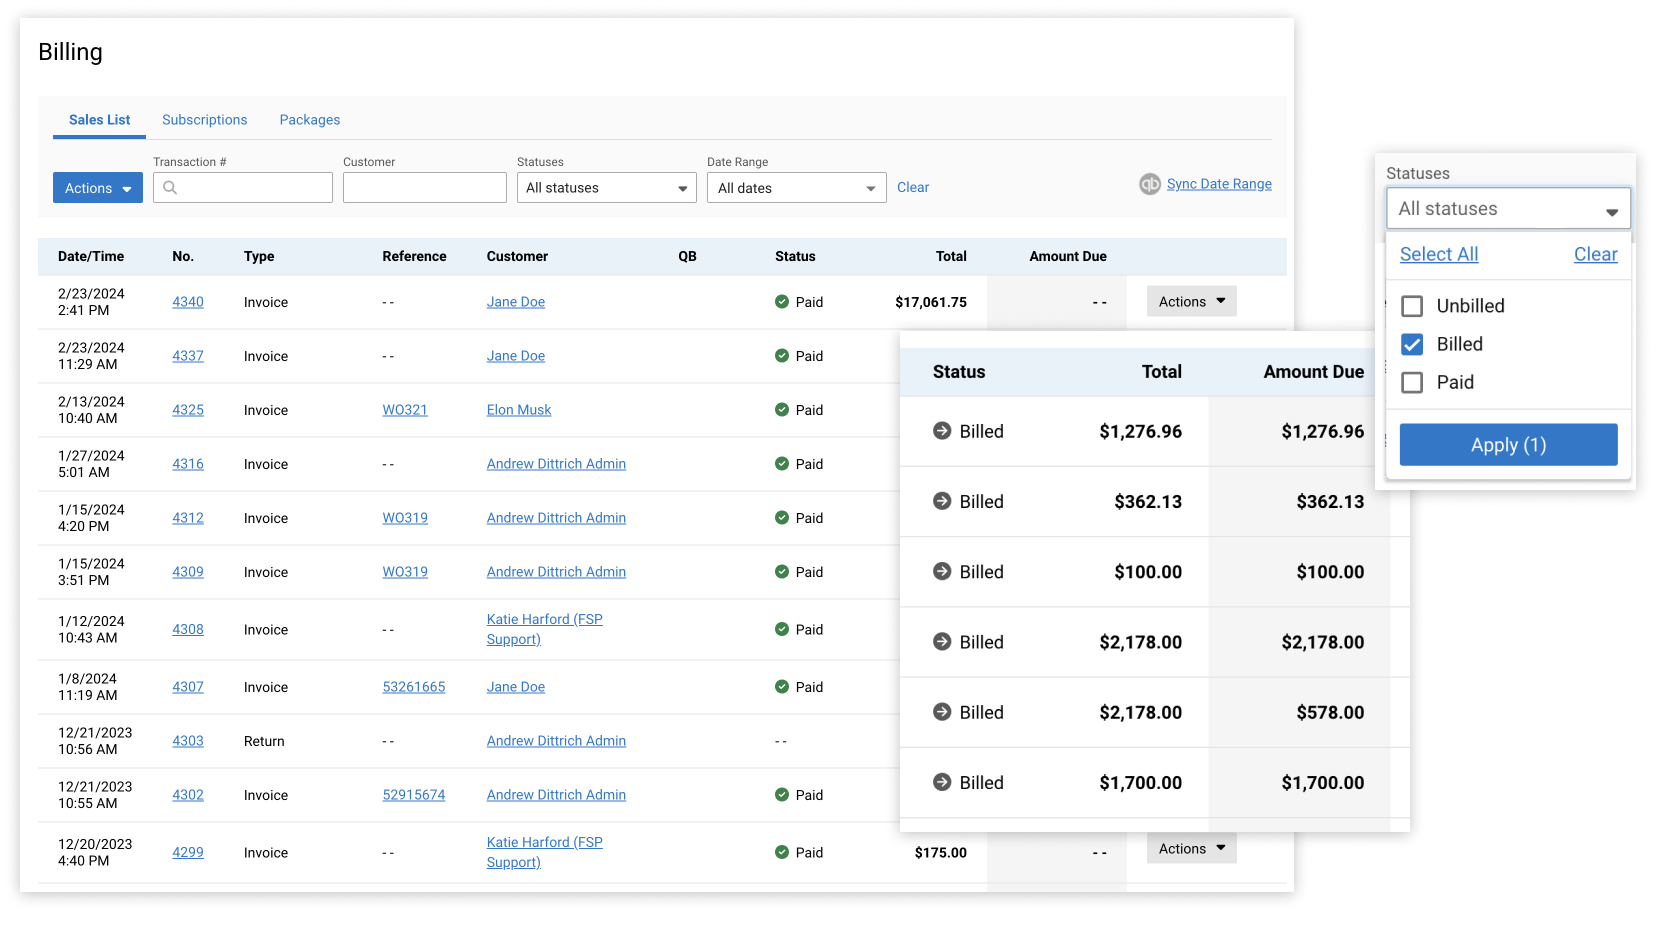The width and height of the screenshot is (1669, 927).
Task: Click the Billed arrow icon for $362.13 row
Action: pos(942,501)
